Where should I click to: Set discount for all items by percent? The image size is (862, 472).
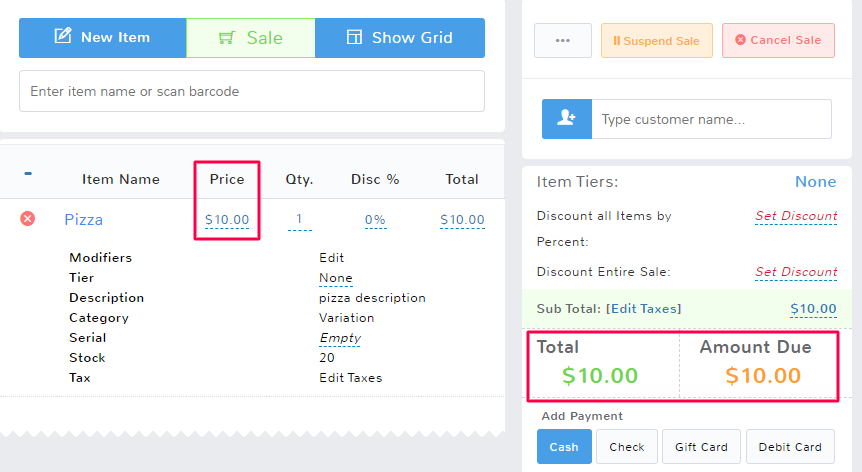tap(796, 216)
